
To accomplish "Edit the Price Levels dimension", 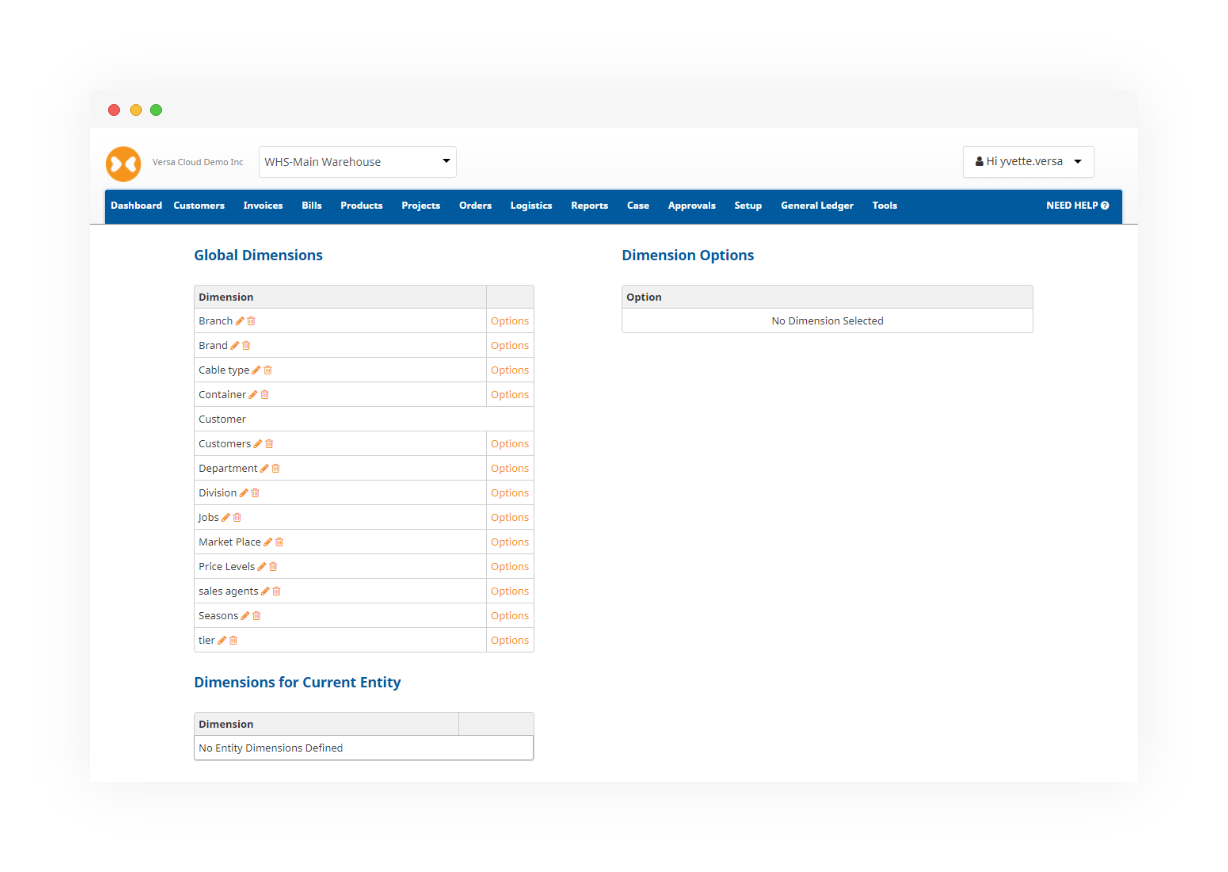I will coord(262,567).
